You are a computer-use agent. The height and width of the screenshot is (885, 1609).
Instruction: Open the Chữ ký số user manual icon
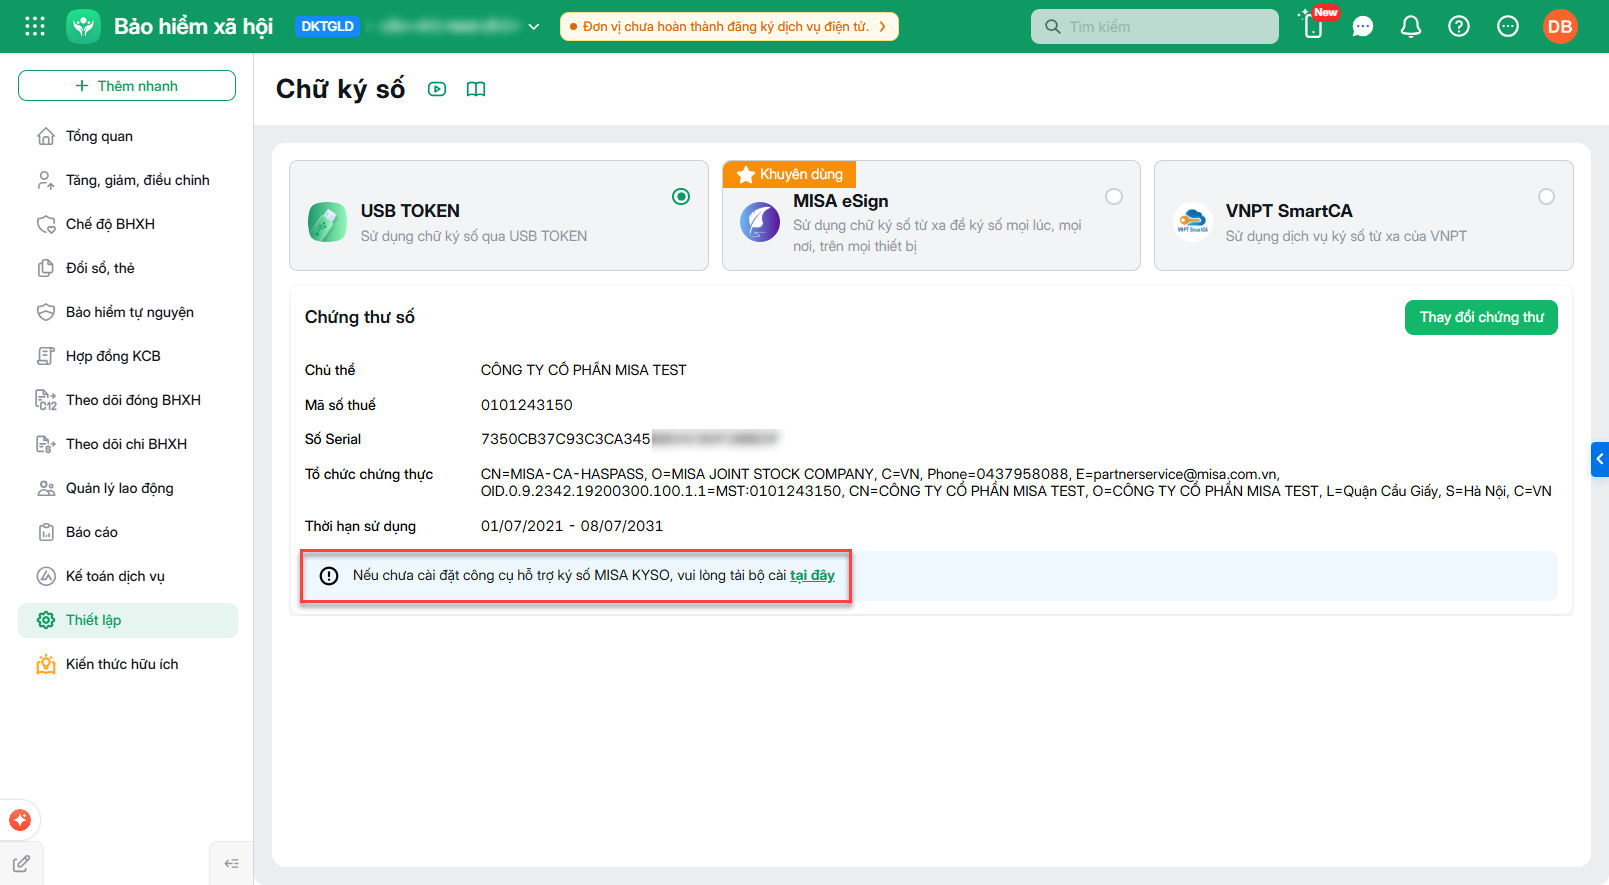tap(476, 89)
